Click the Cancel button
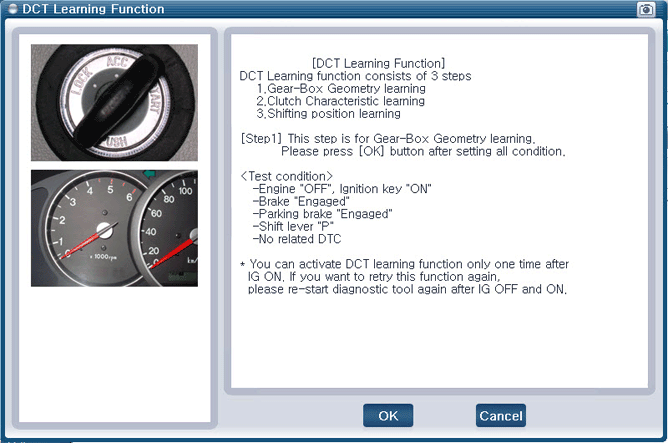 pyautogui.click(x=501, y=415)
